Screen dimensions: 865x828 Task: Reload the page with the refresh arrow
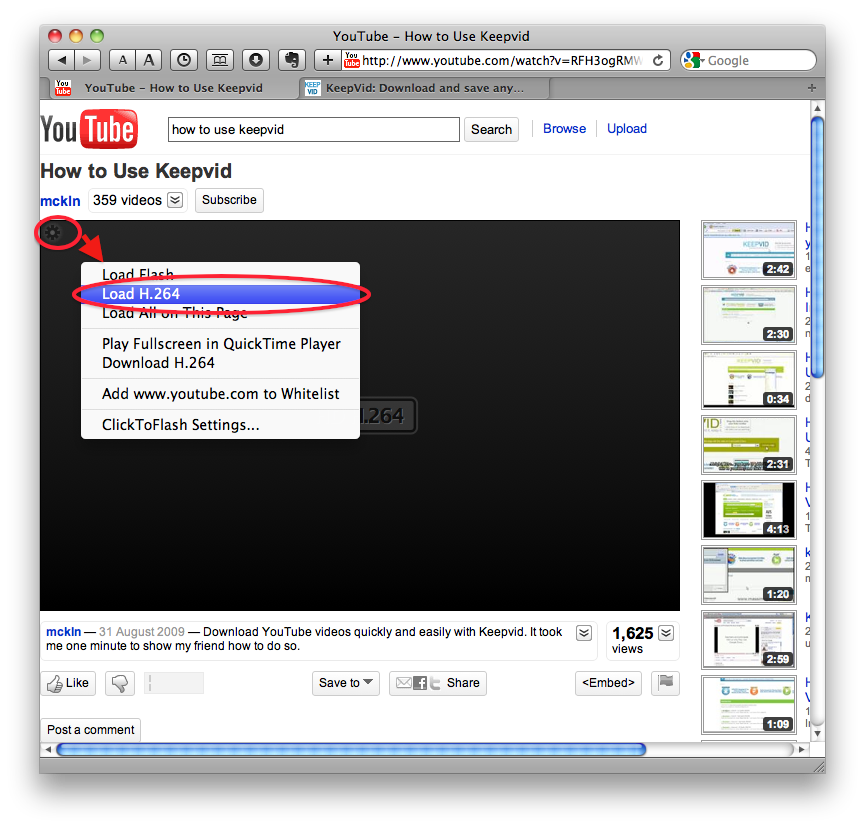pos(658,60)
